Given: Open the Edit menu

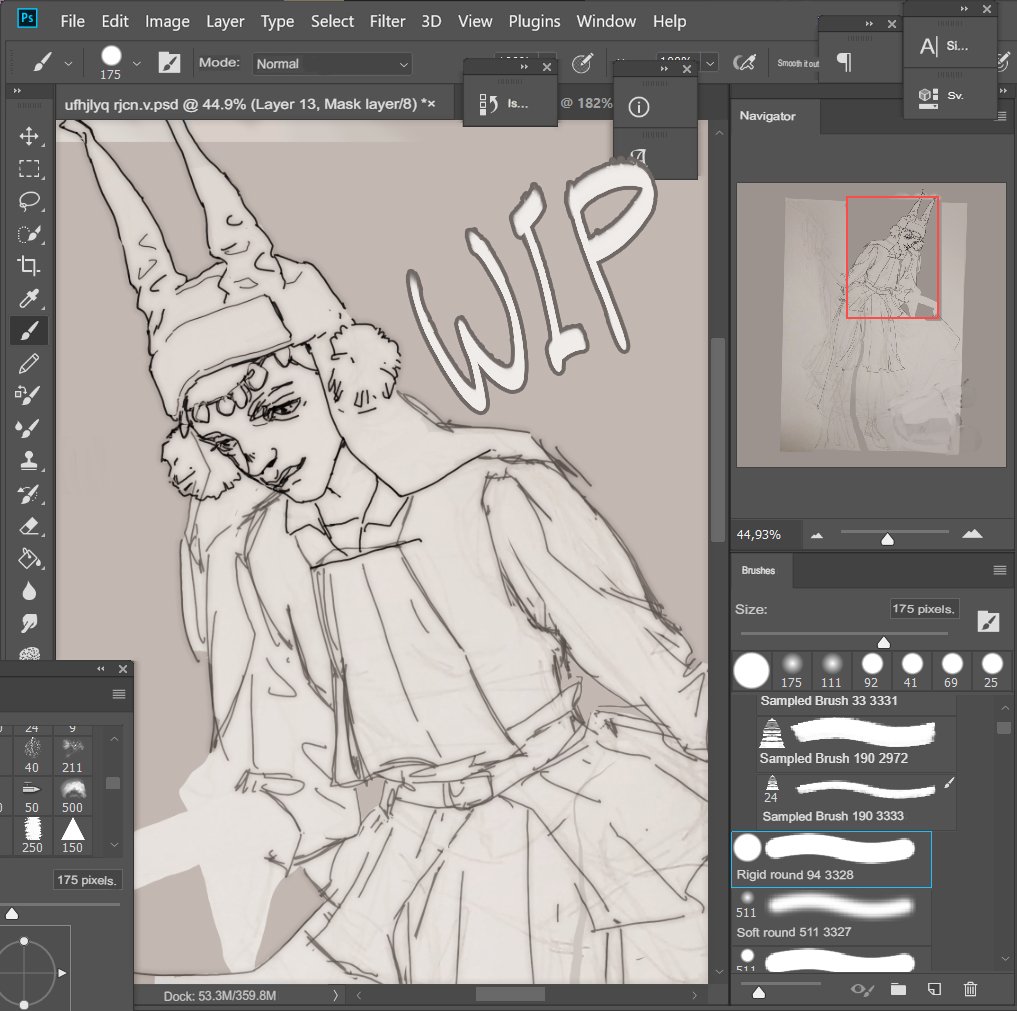Looking at the screenshot, I should (x=115, y=21).
